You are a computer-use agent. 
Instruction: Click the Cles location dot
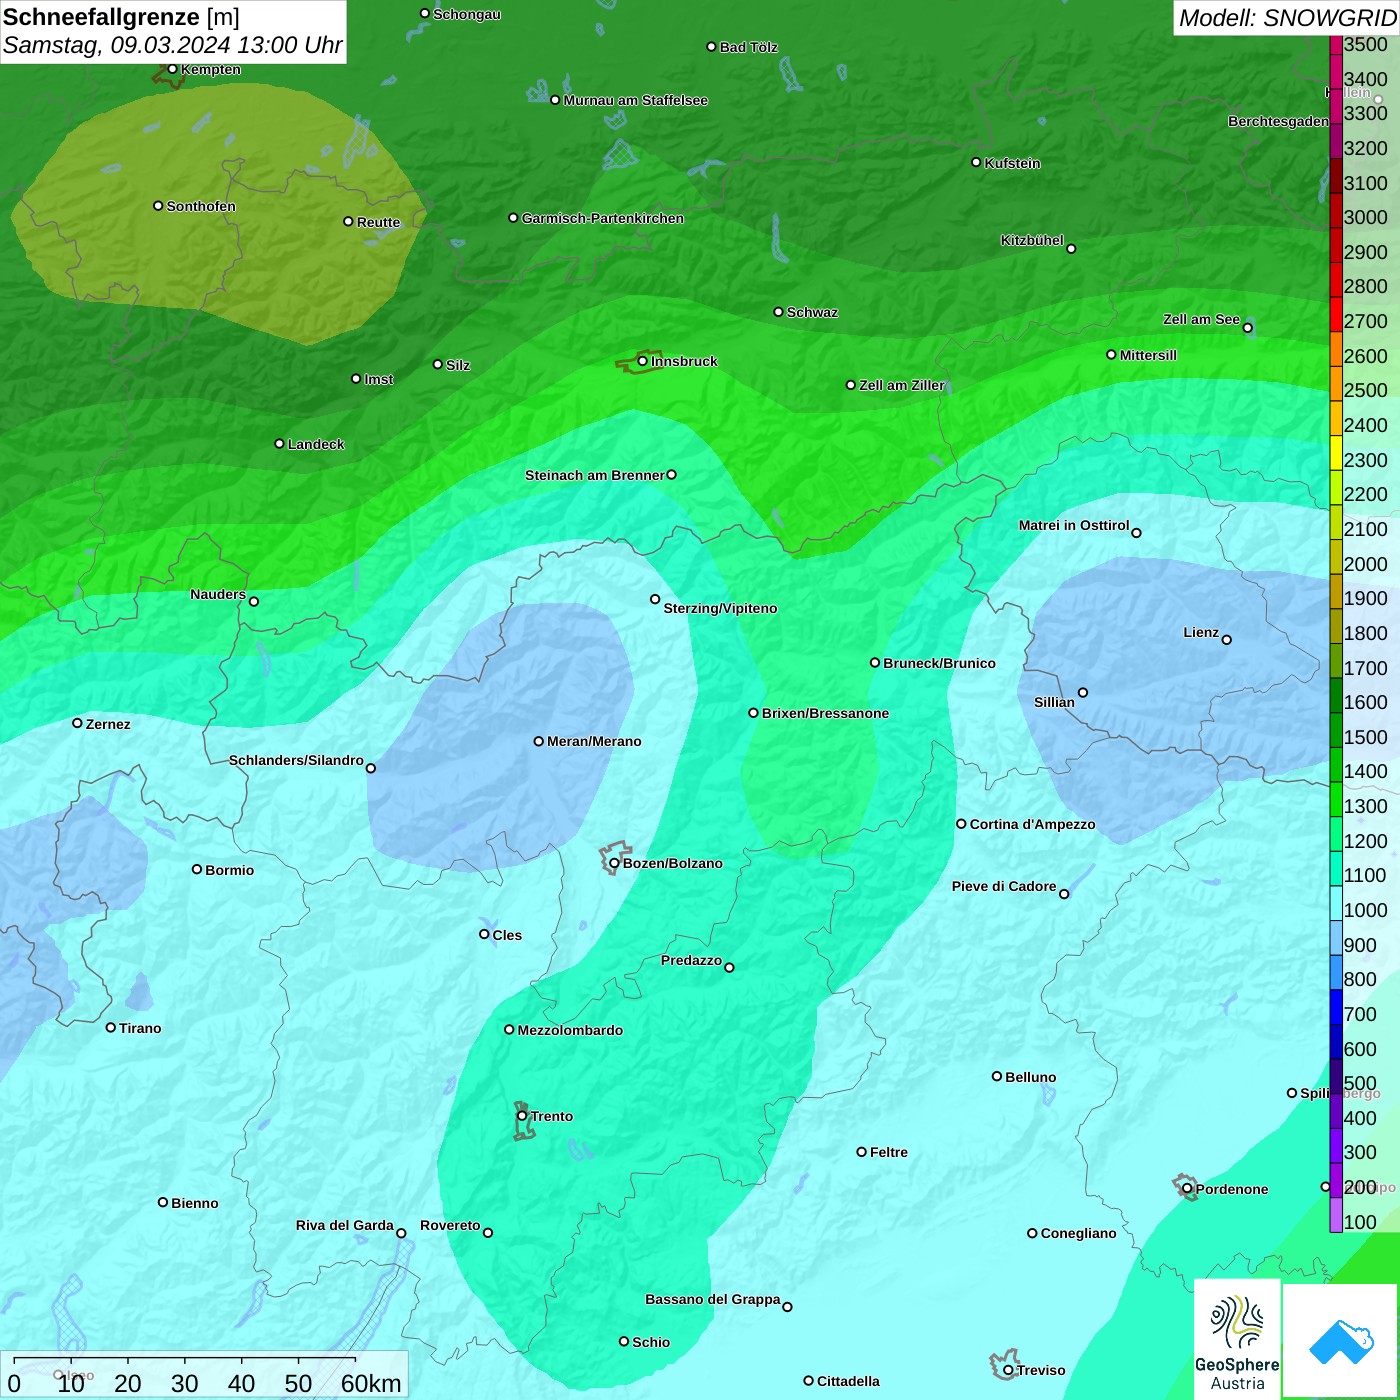click(x=484, y=934)
